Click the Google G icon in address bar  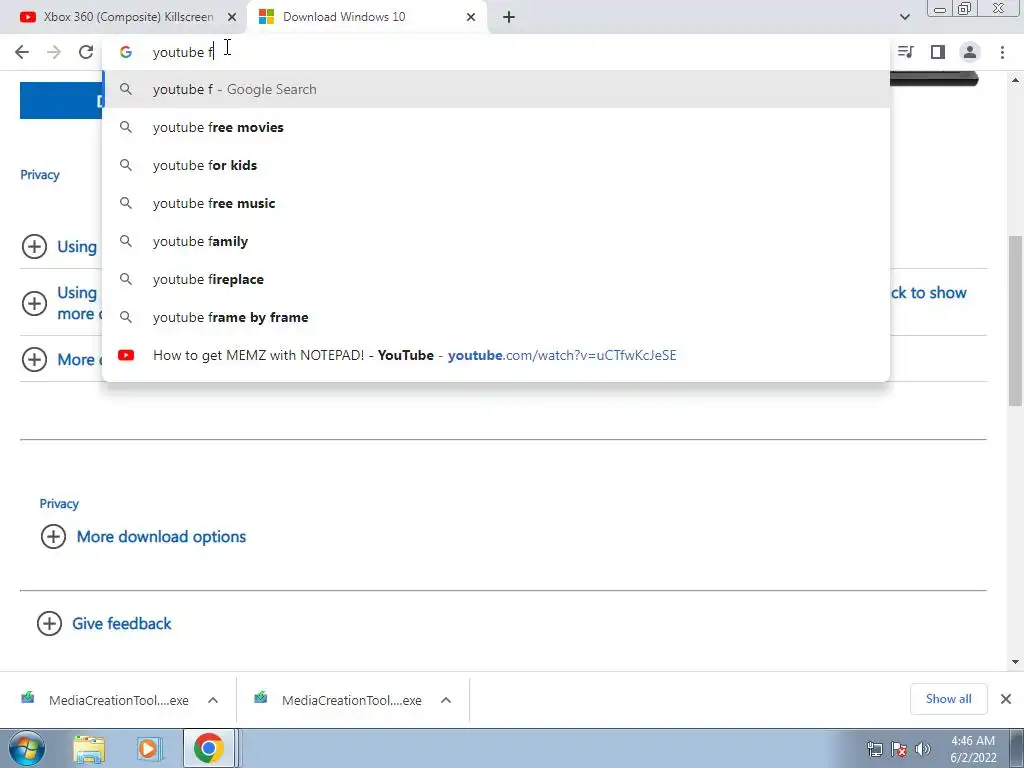click(x=126, y=52)
